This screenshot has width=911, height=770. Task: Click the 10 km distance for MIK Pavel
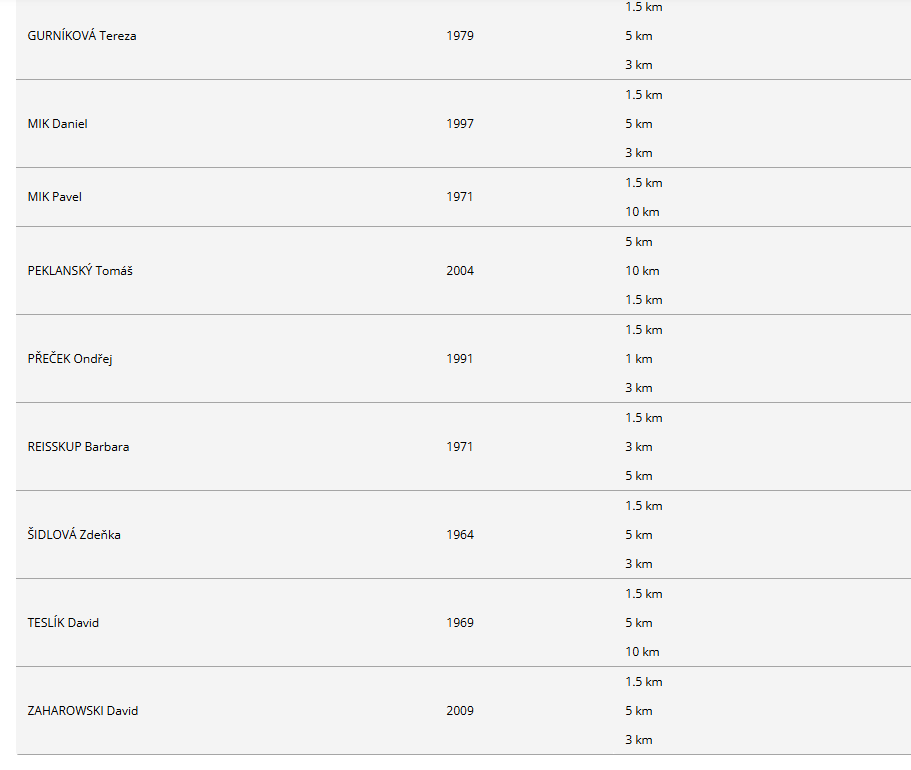[x=643, y=212]
